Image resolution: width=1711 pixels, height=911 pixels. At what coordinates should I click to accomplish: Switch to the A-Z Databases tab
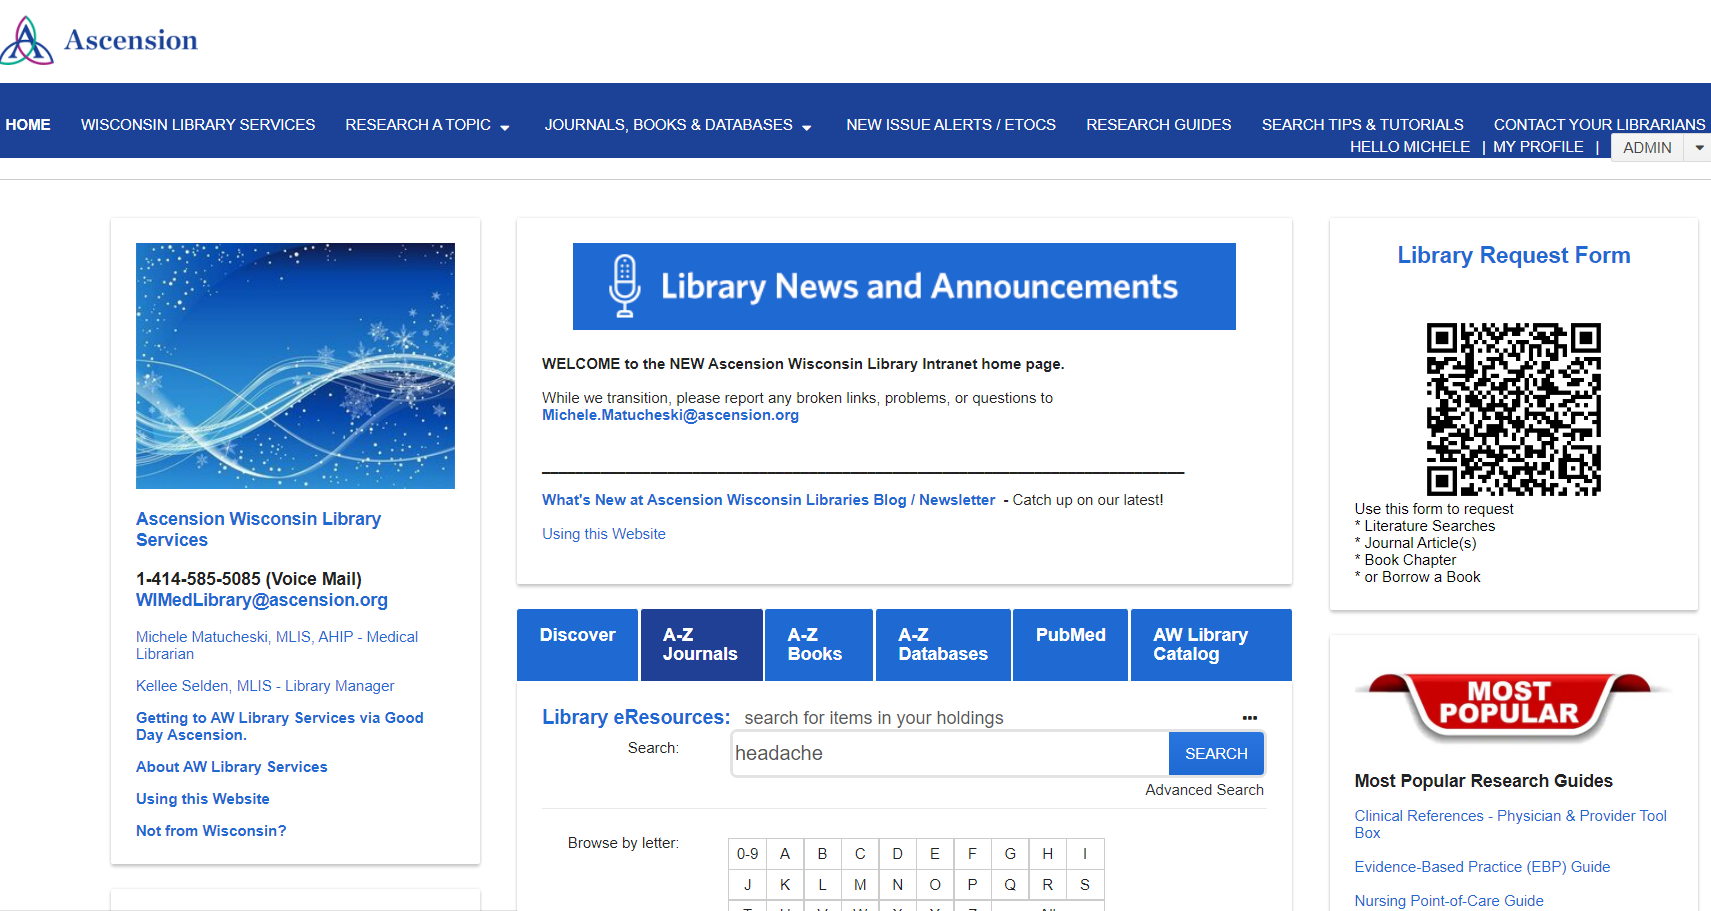pos(943,645)
